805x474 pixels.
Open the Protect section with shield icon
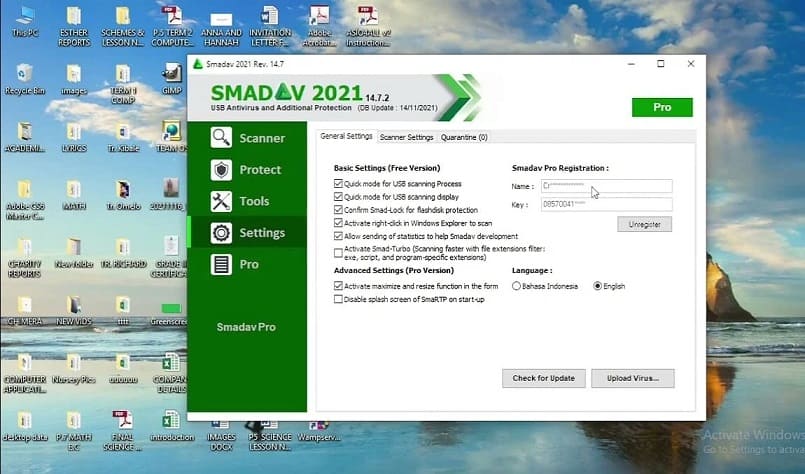[247, 169]
